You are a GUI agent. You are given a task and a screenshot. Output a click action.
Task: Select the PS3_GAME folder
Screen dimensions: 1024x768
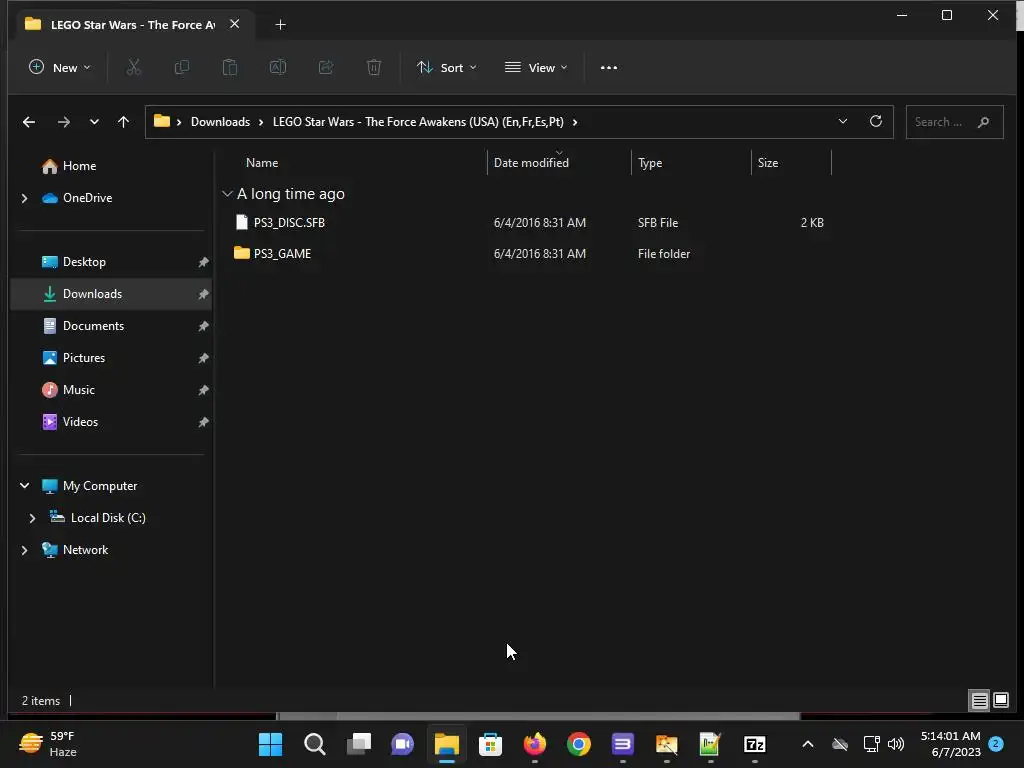pos(282,253)
